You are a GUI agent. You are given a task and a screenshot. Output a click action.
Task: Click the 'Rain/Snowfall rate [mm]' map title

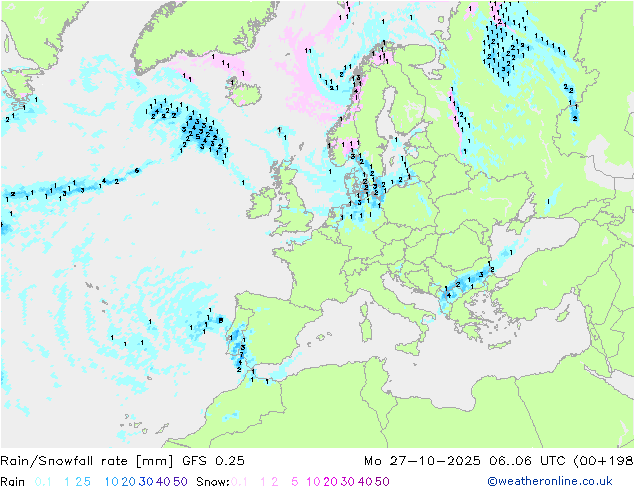tap(87, 461)
